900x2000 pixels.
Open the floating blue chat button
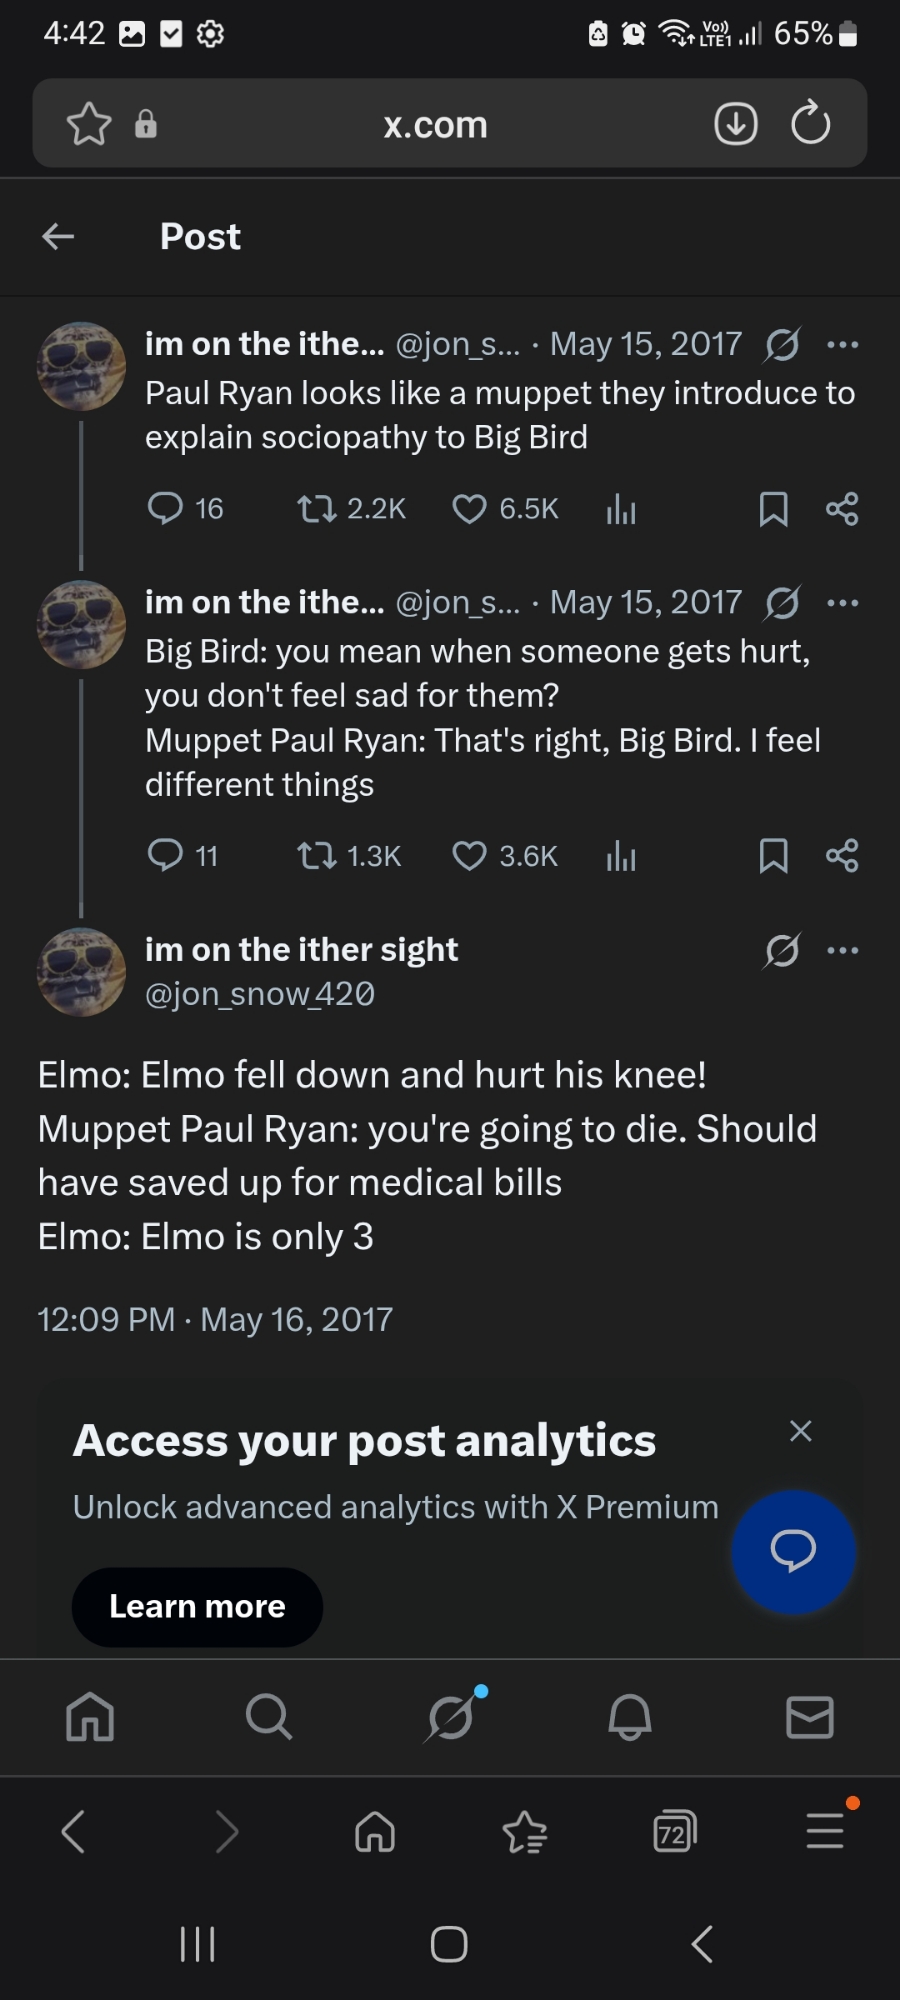[793, 1551]
